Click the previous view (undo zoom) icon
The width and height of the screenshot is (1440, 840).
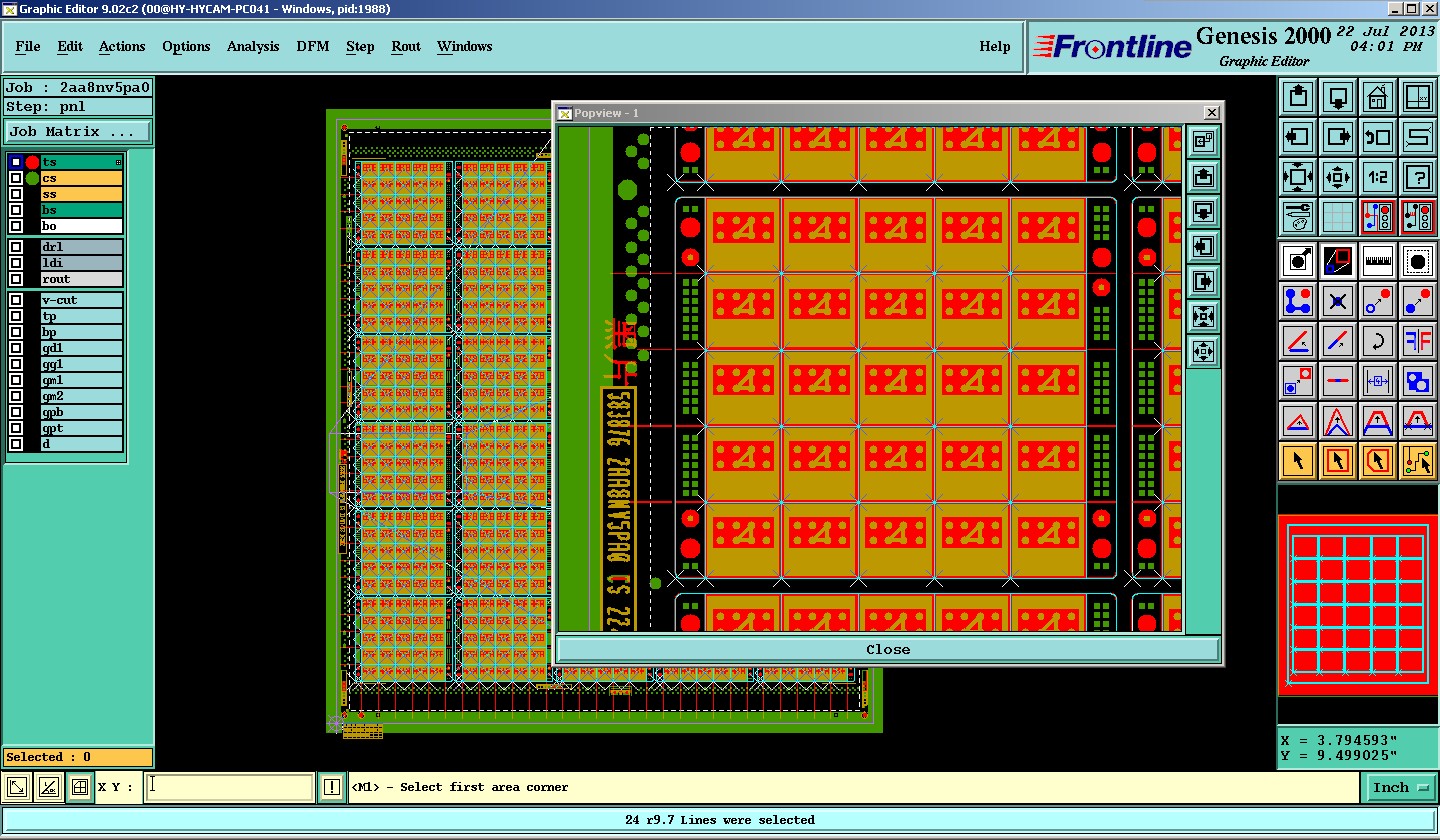point(1378,136)
